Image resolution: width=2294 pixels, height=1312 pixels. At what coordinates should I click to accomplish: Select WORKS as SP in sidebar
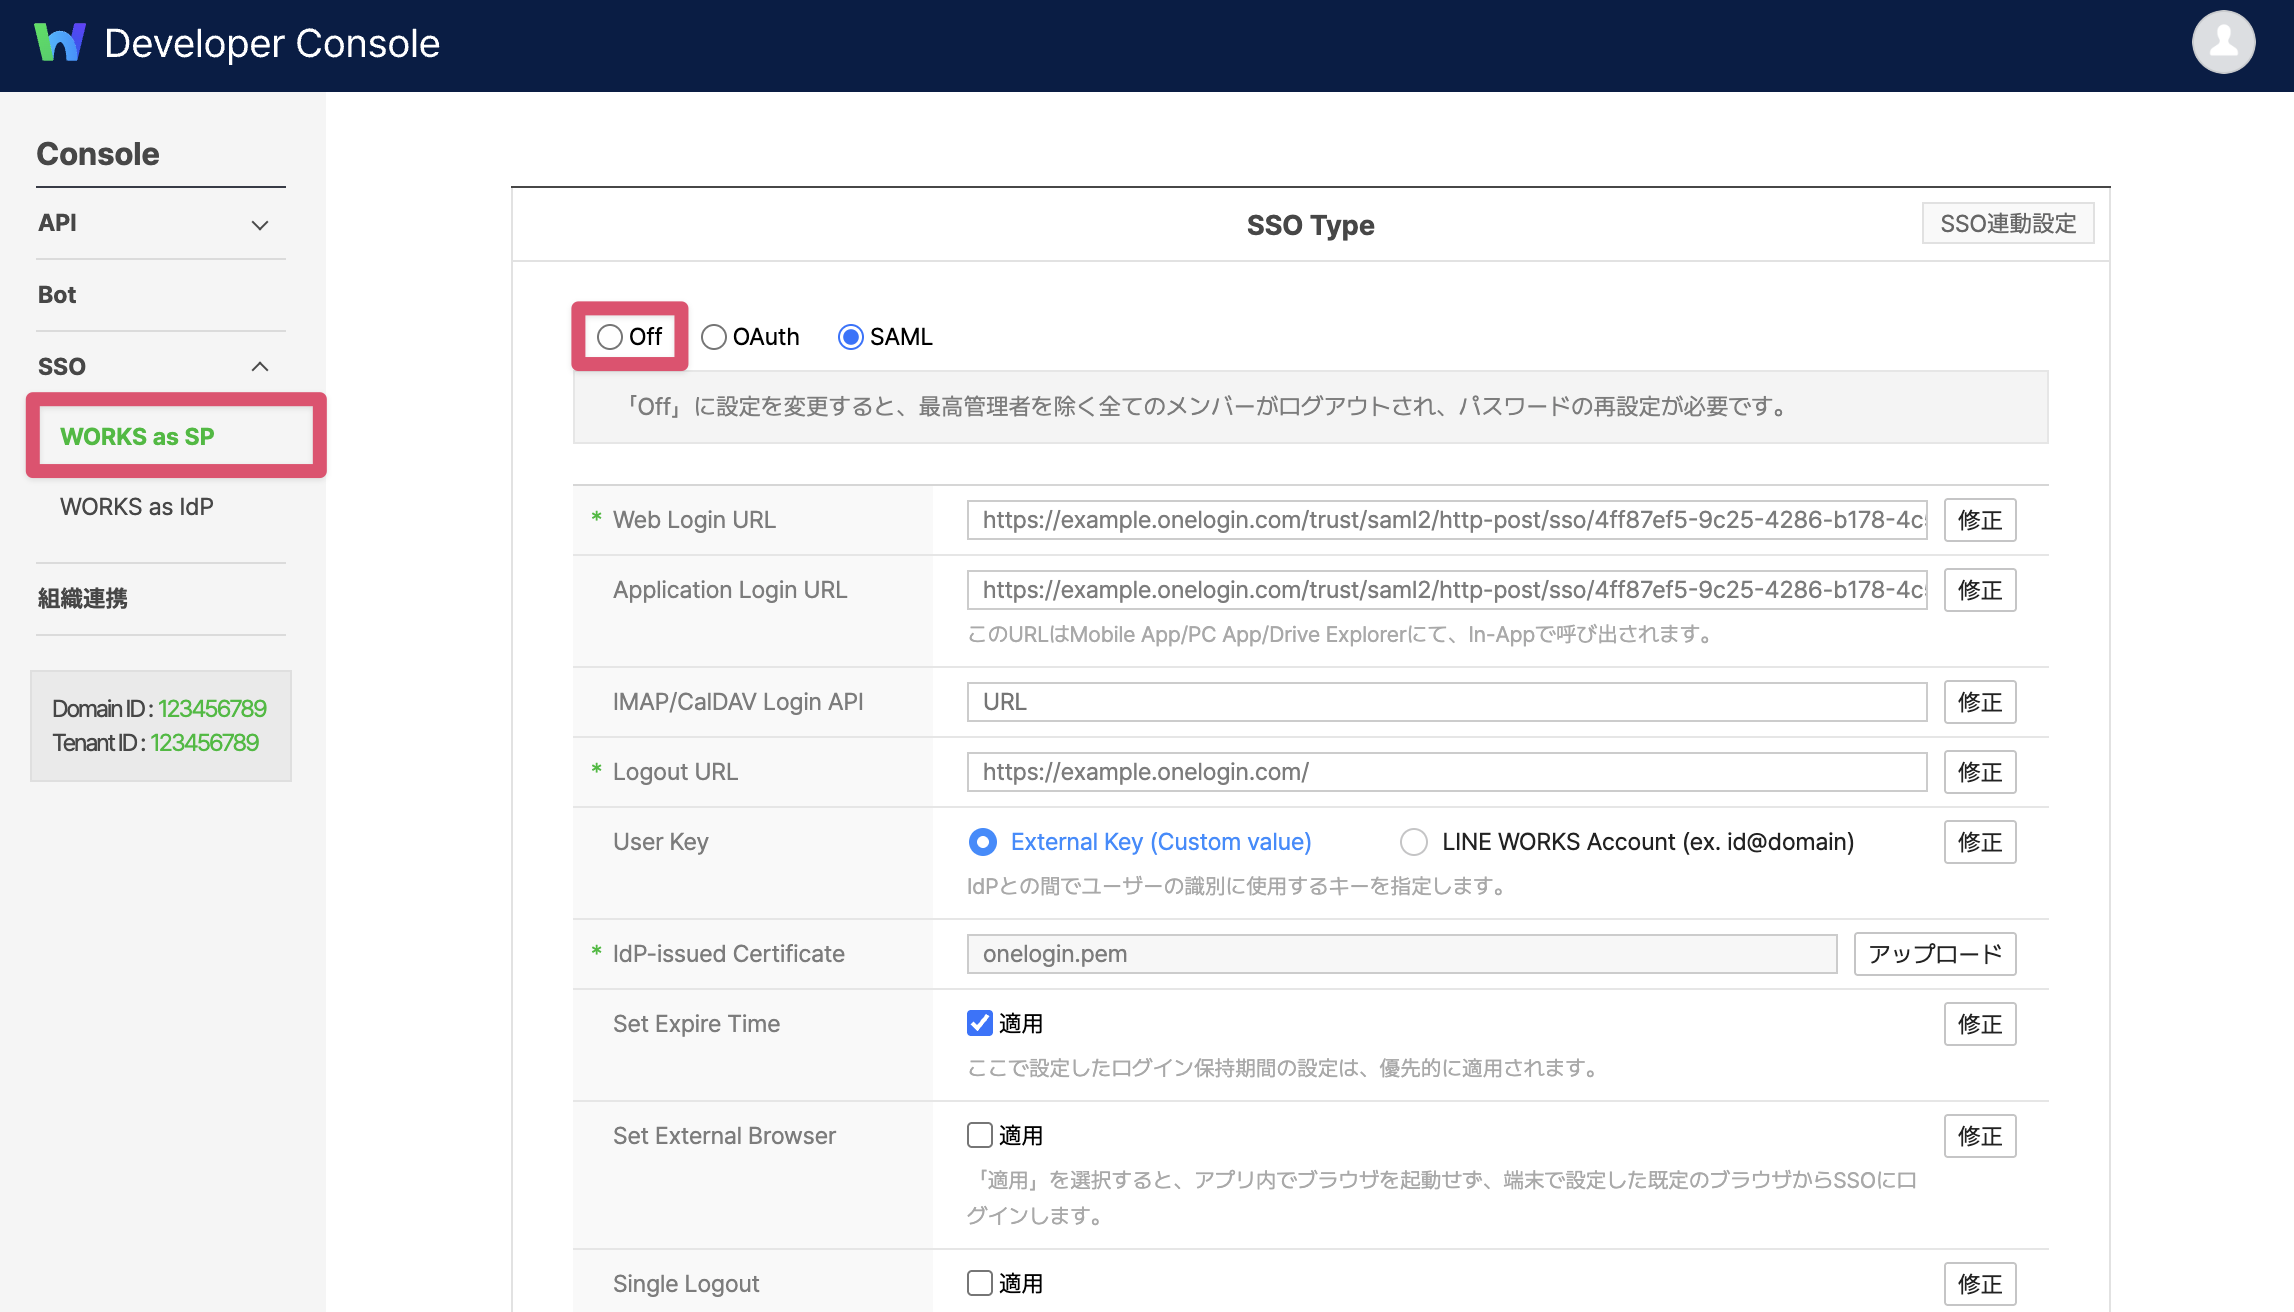coord(137,437)
